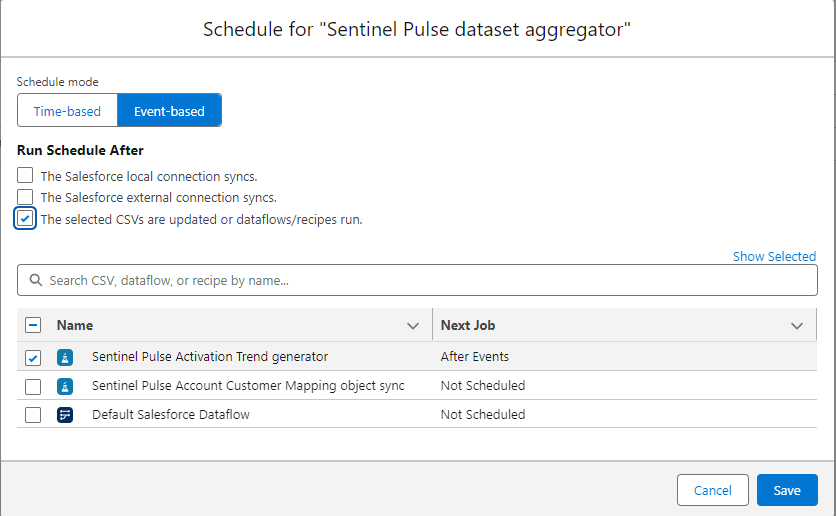Click the recipe icon beside Sentinel Pulse Activation Trend generator
The height and width of the screenshot is (516, 836).
click(65, 357)
